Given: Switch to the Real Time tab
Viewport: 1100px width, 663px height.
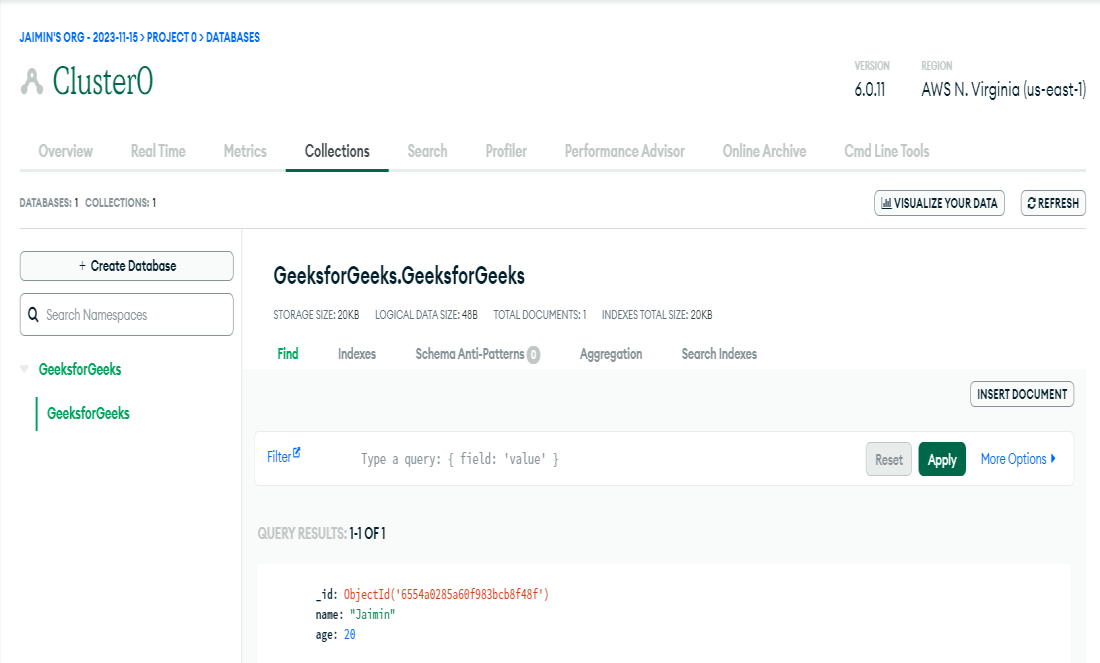Looking at the screenshot, I should tap(158, 151).
